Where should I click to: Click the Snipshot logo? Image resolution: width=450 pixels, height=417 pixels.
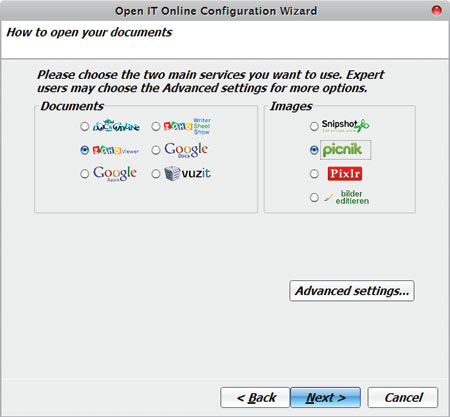(345, 126)
